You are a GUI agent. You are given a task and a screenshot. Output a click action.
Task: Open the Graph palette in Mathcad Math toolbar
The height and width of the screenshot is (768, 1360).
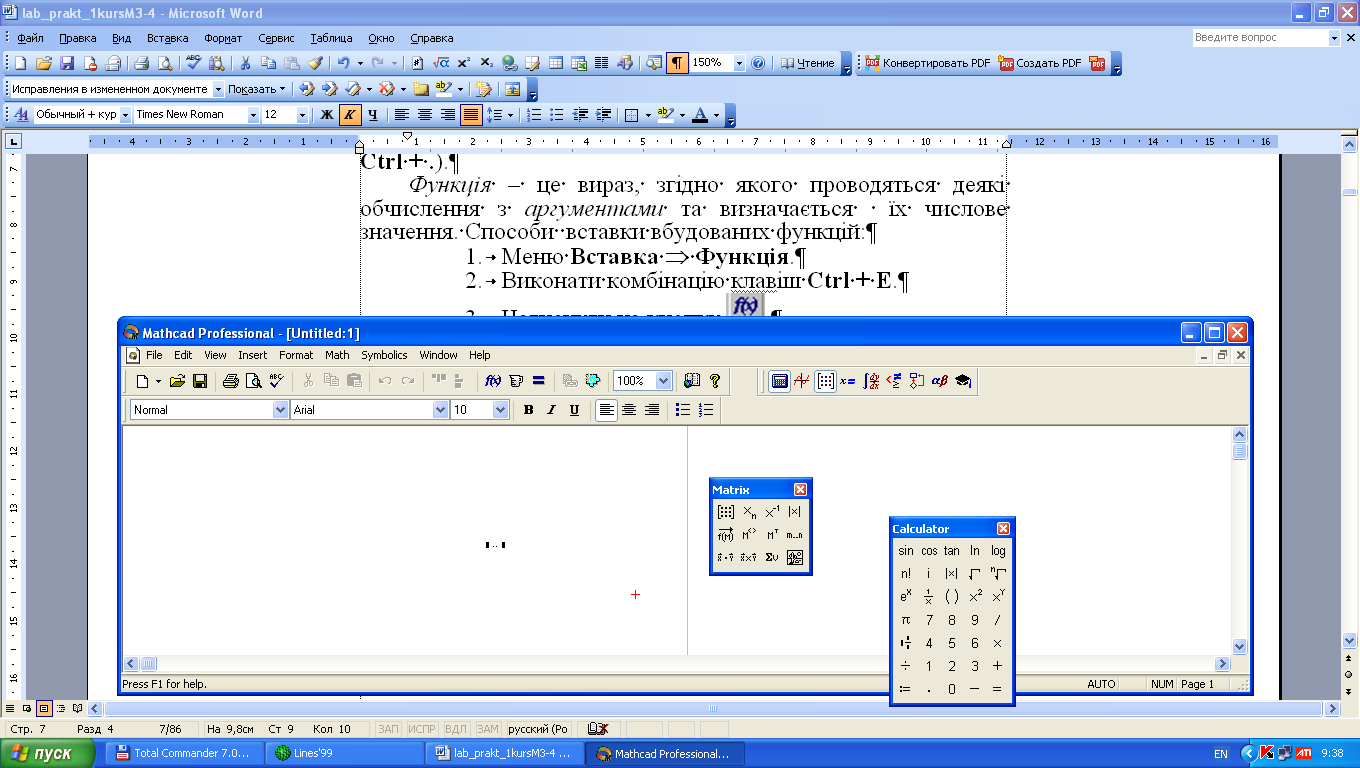click(x=802, y=381)
